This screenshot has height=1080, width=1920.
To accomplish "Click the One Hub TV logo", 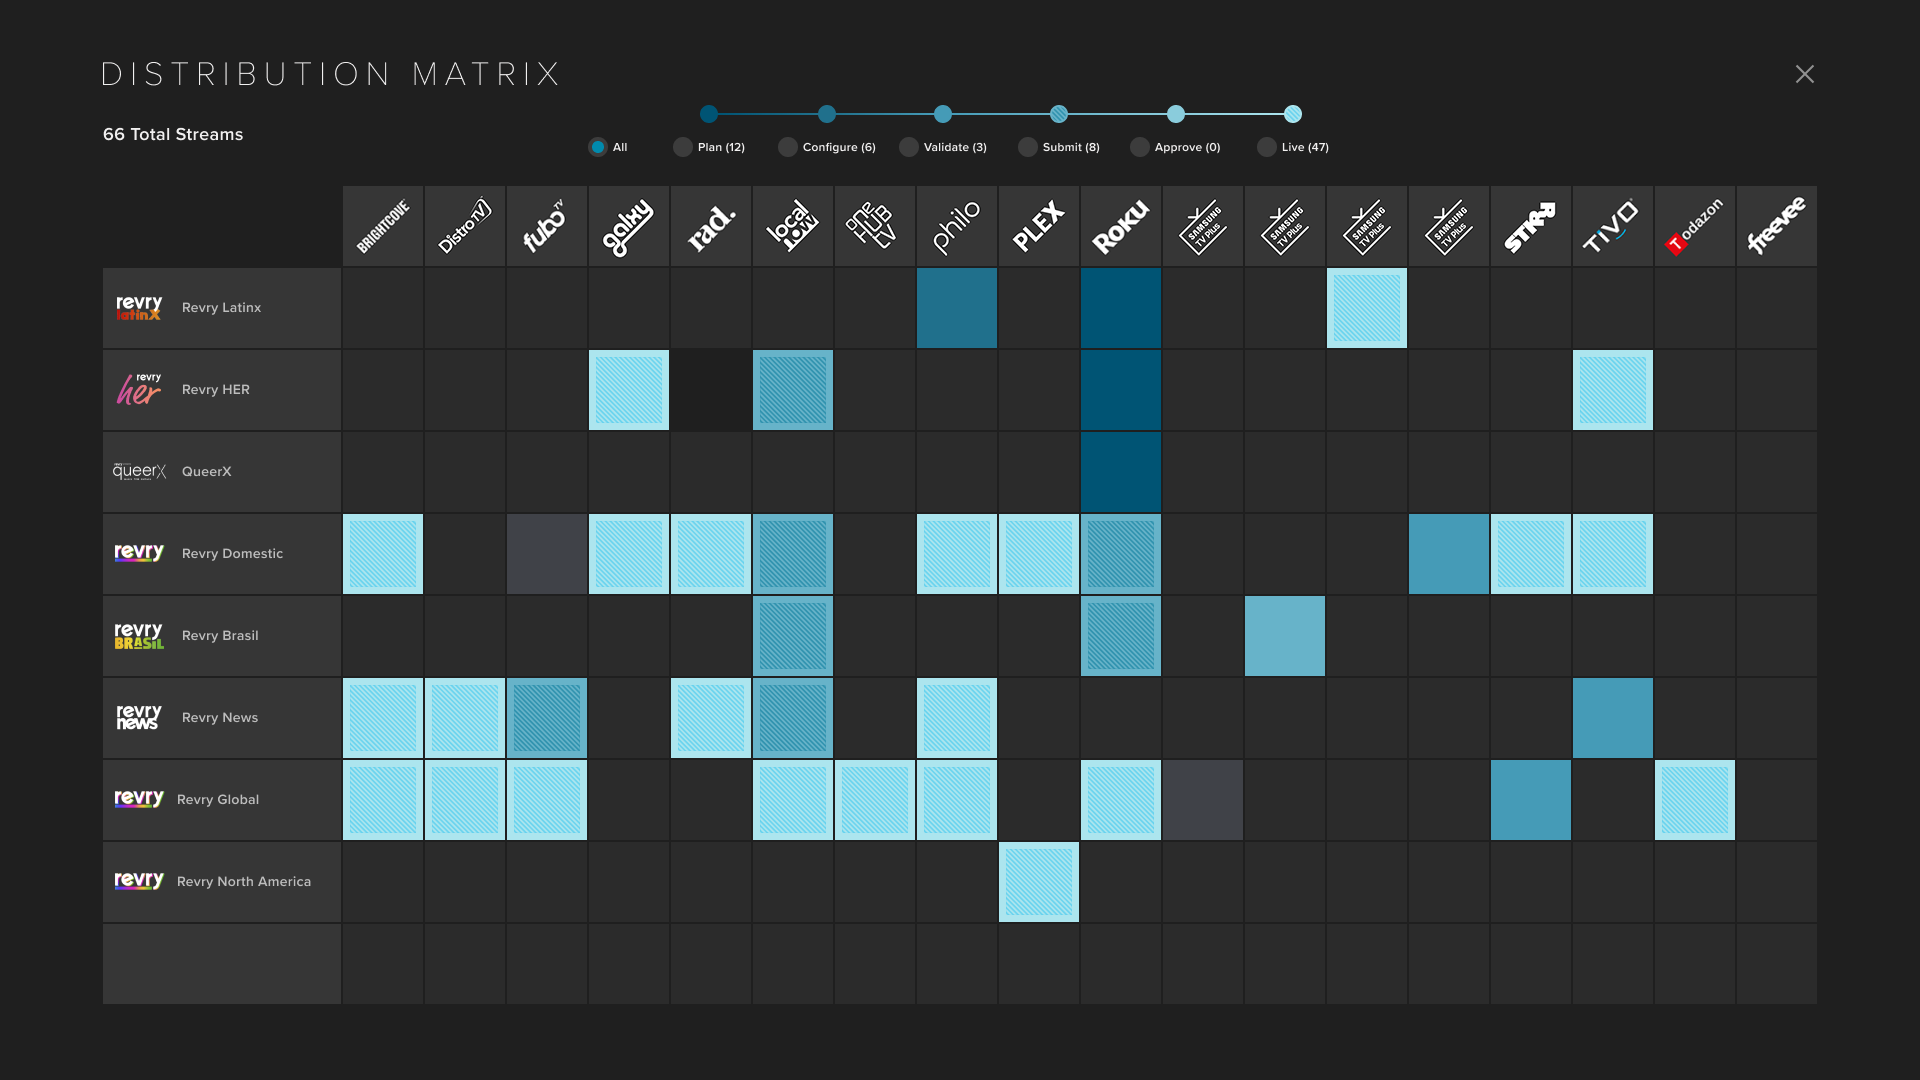I will [x=875, y=226].
